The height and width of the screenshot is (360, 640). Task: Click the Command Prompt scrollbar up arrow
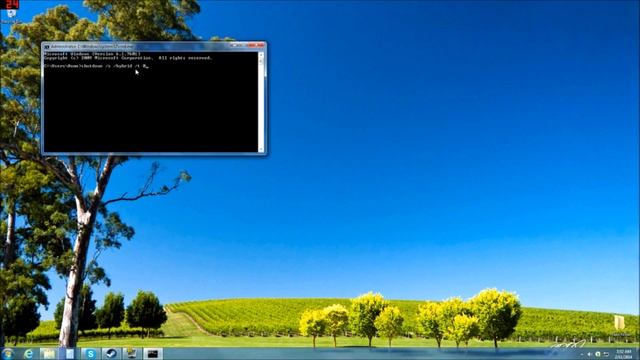(261, 55)
